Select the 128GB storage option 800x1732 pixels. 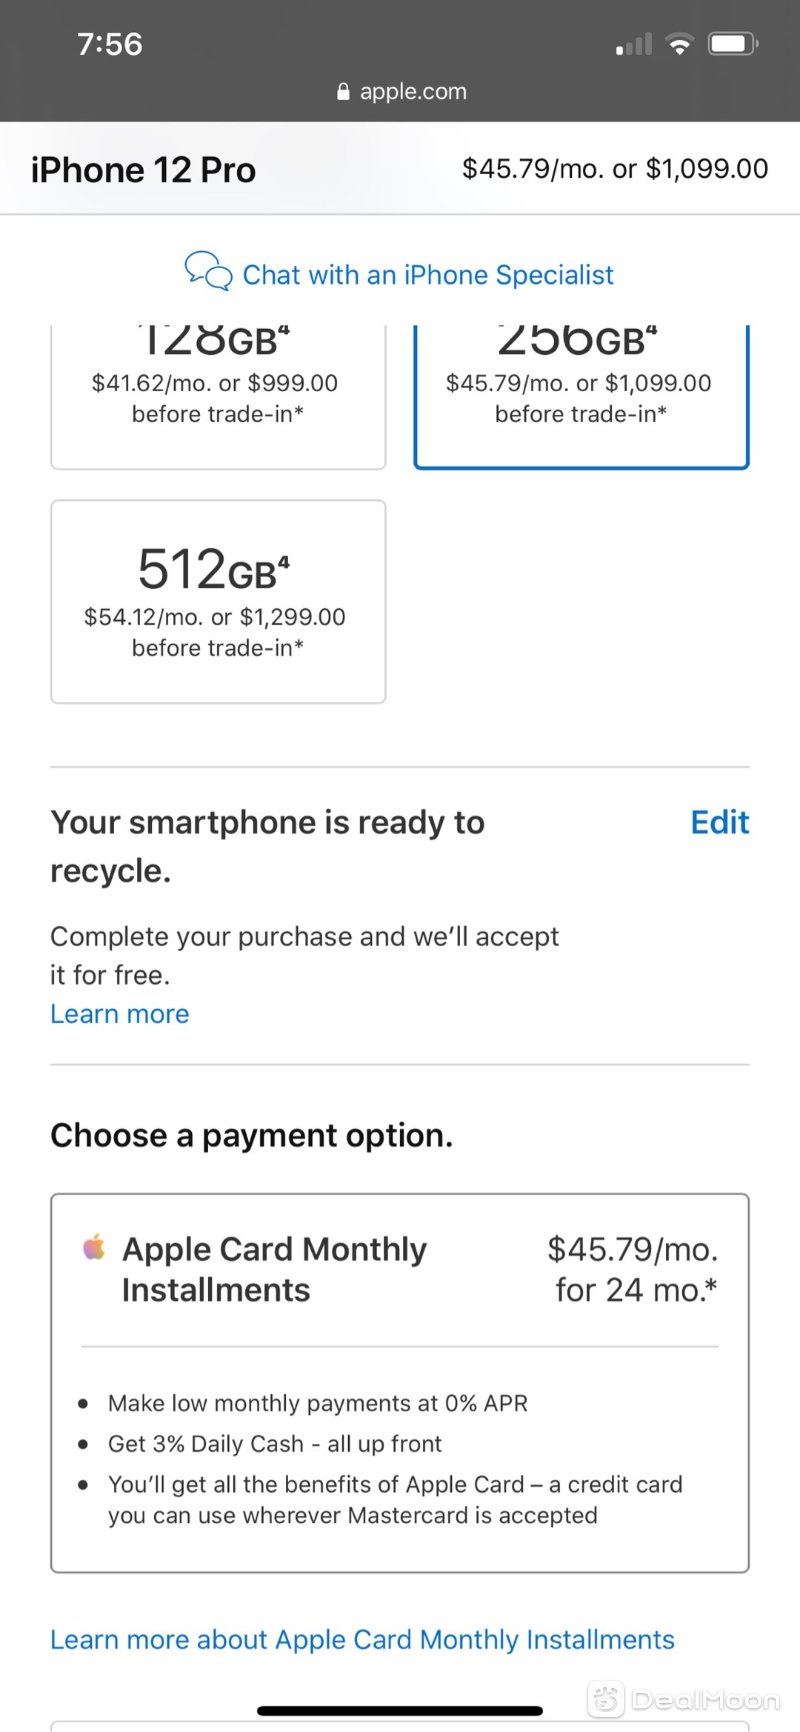click(218, 396)
